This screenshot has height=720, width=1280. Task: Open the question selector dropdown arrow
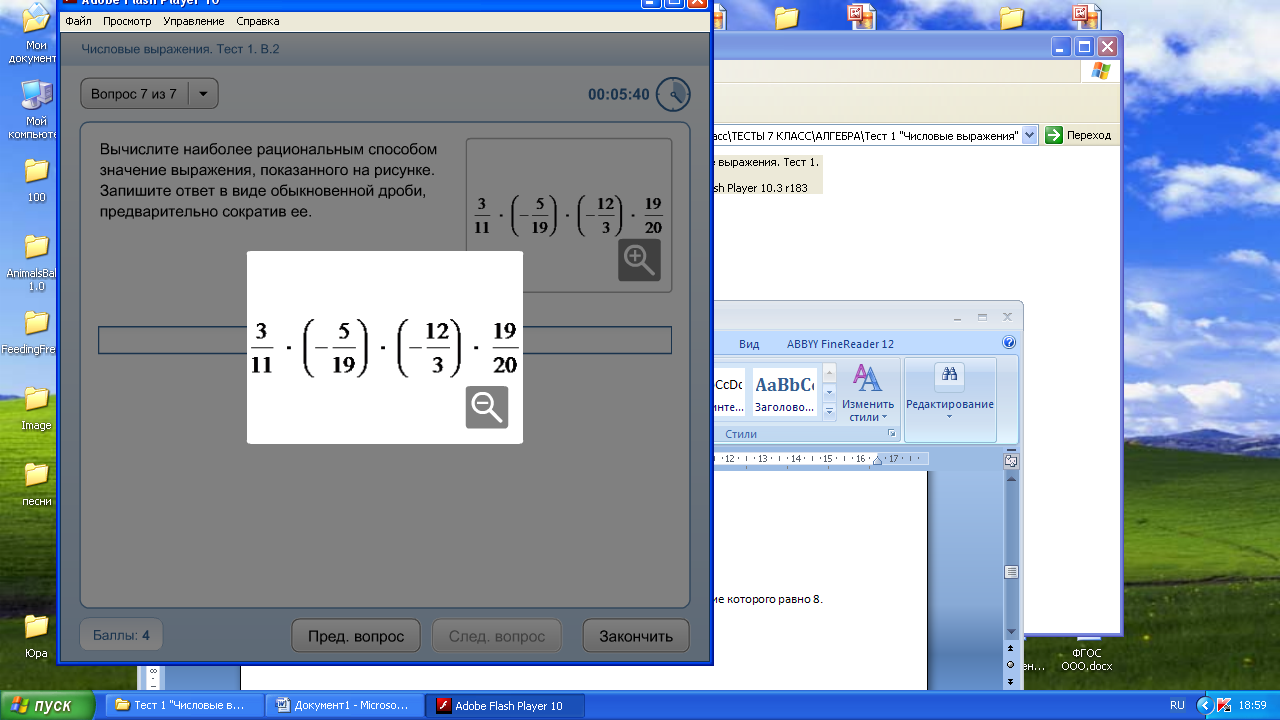[203, 94]
